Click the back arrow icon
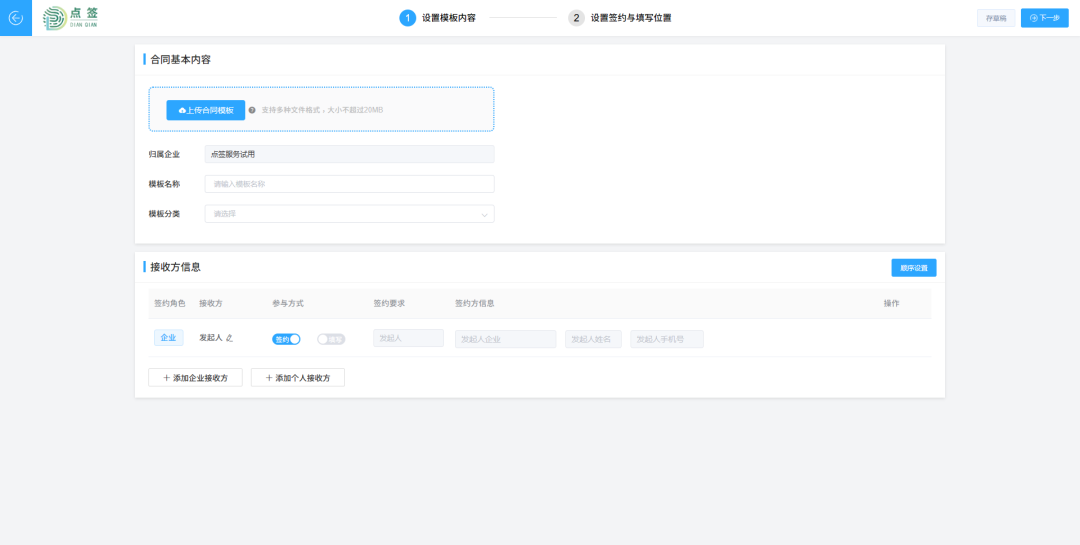The height and width of the screenshot is (545, 1080). [15, 18]
